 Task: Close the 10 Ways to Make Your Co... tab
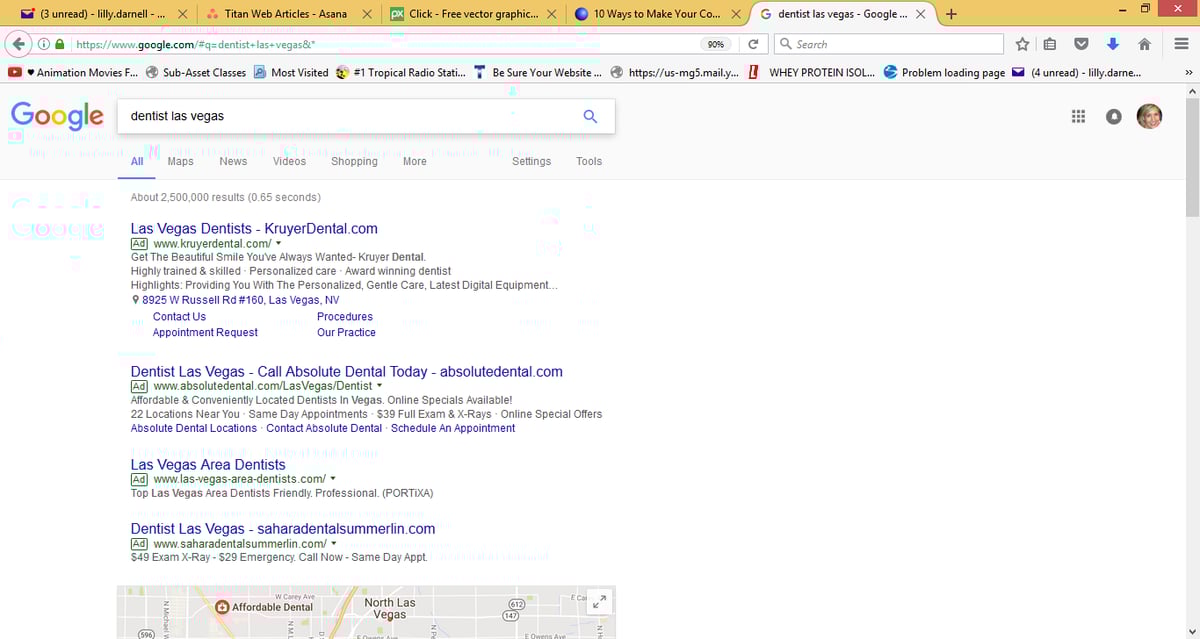(x=735, y=14)
